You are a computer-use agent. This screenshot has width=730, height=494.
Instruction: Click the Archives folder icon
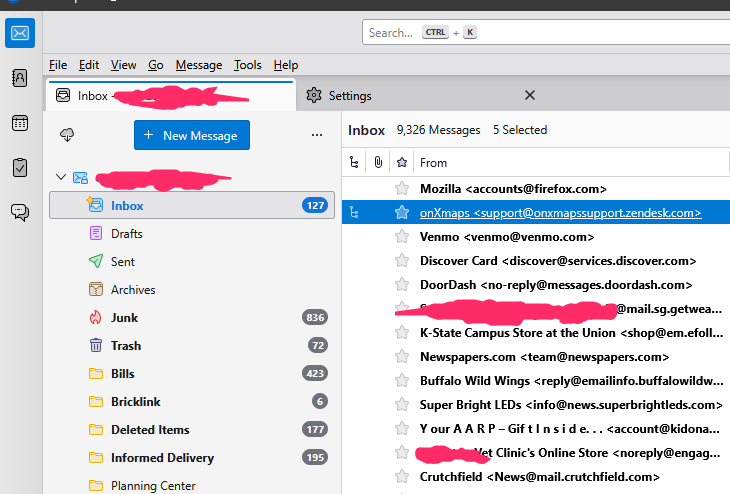96,289
